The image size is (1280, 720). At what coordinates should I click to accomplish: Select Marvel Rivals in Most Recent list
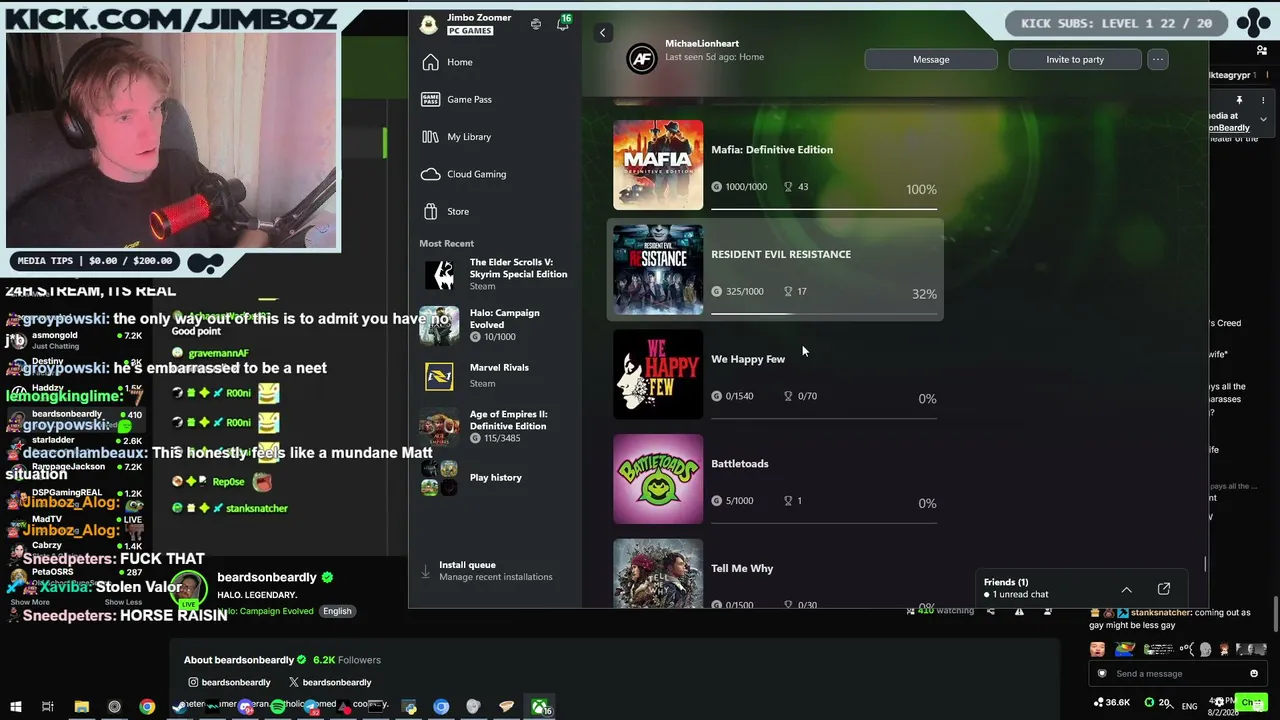pyautogui.click(x=494, y=375)
